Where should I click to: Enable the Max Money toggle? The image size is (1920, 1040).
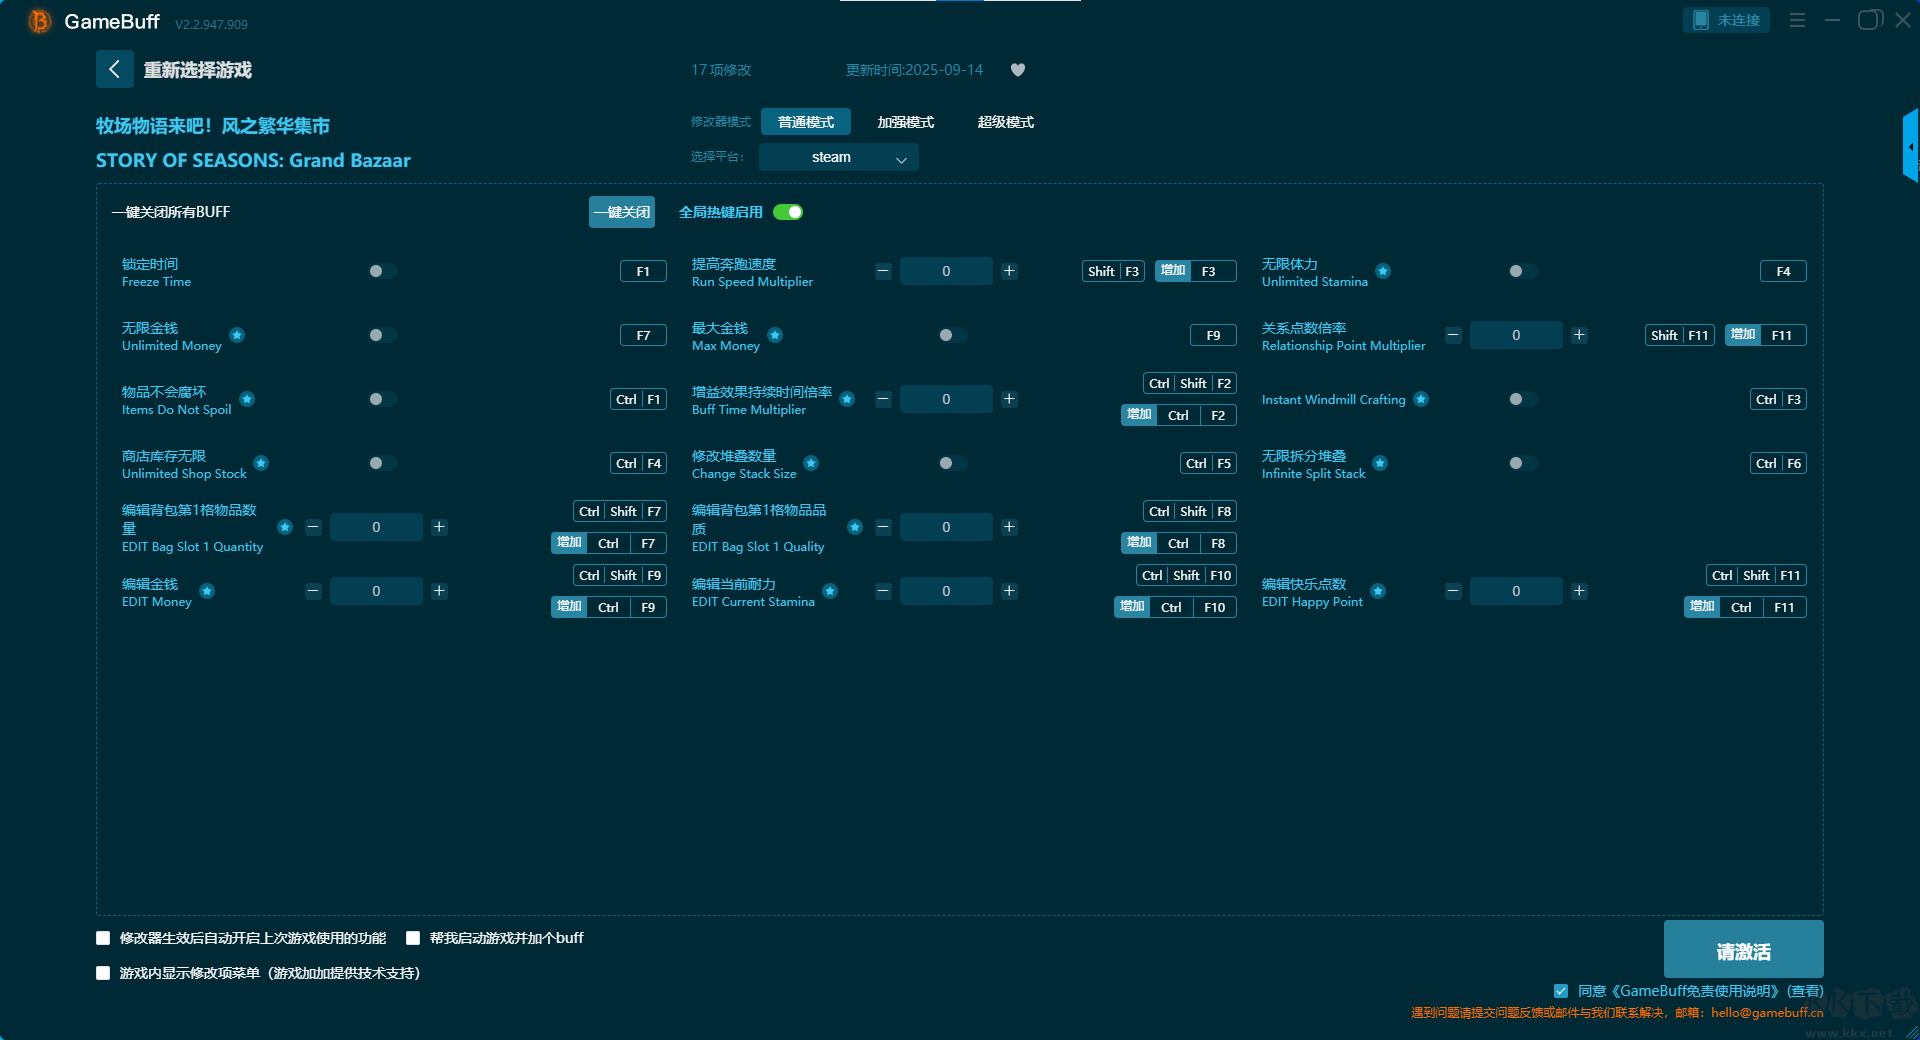tap(952, 335)
